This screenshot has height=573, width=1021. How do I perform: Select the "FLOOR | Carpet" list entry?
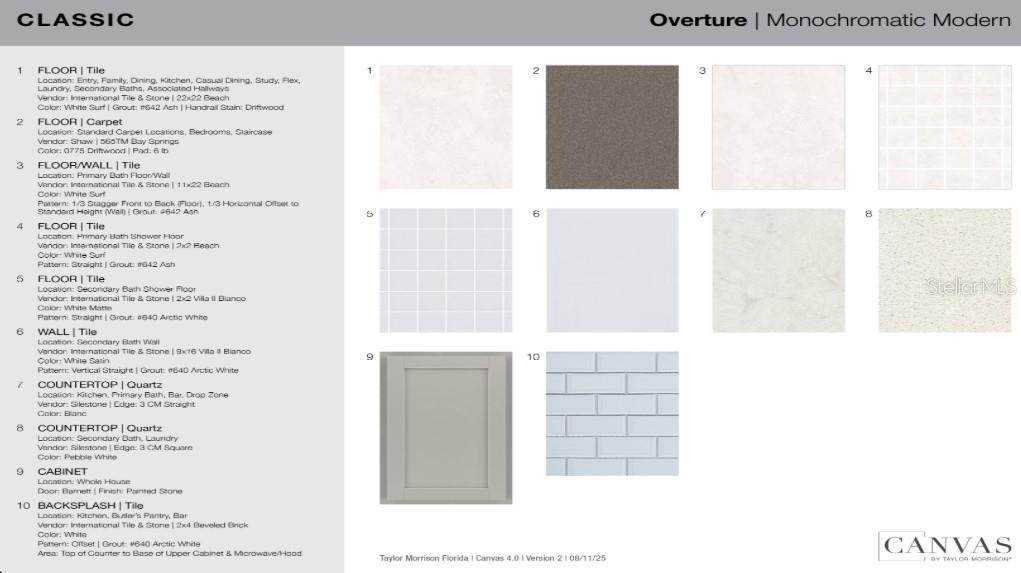[x=80, y=122]
